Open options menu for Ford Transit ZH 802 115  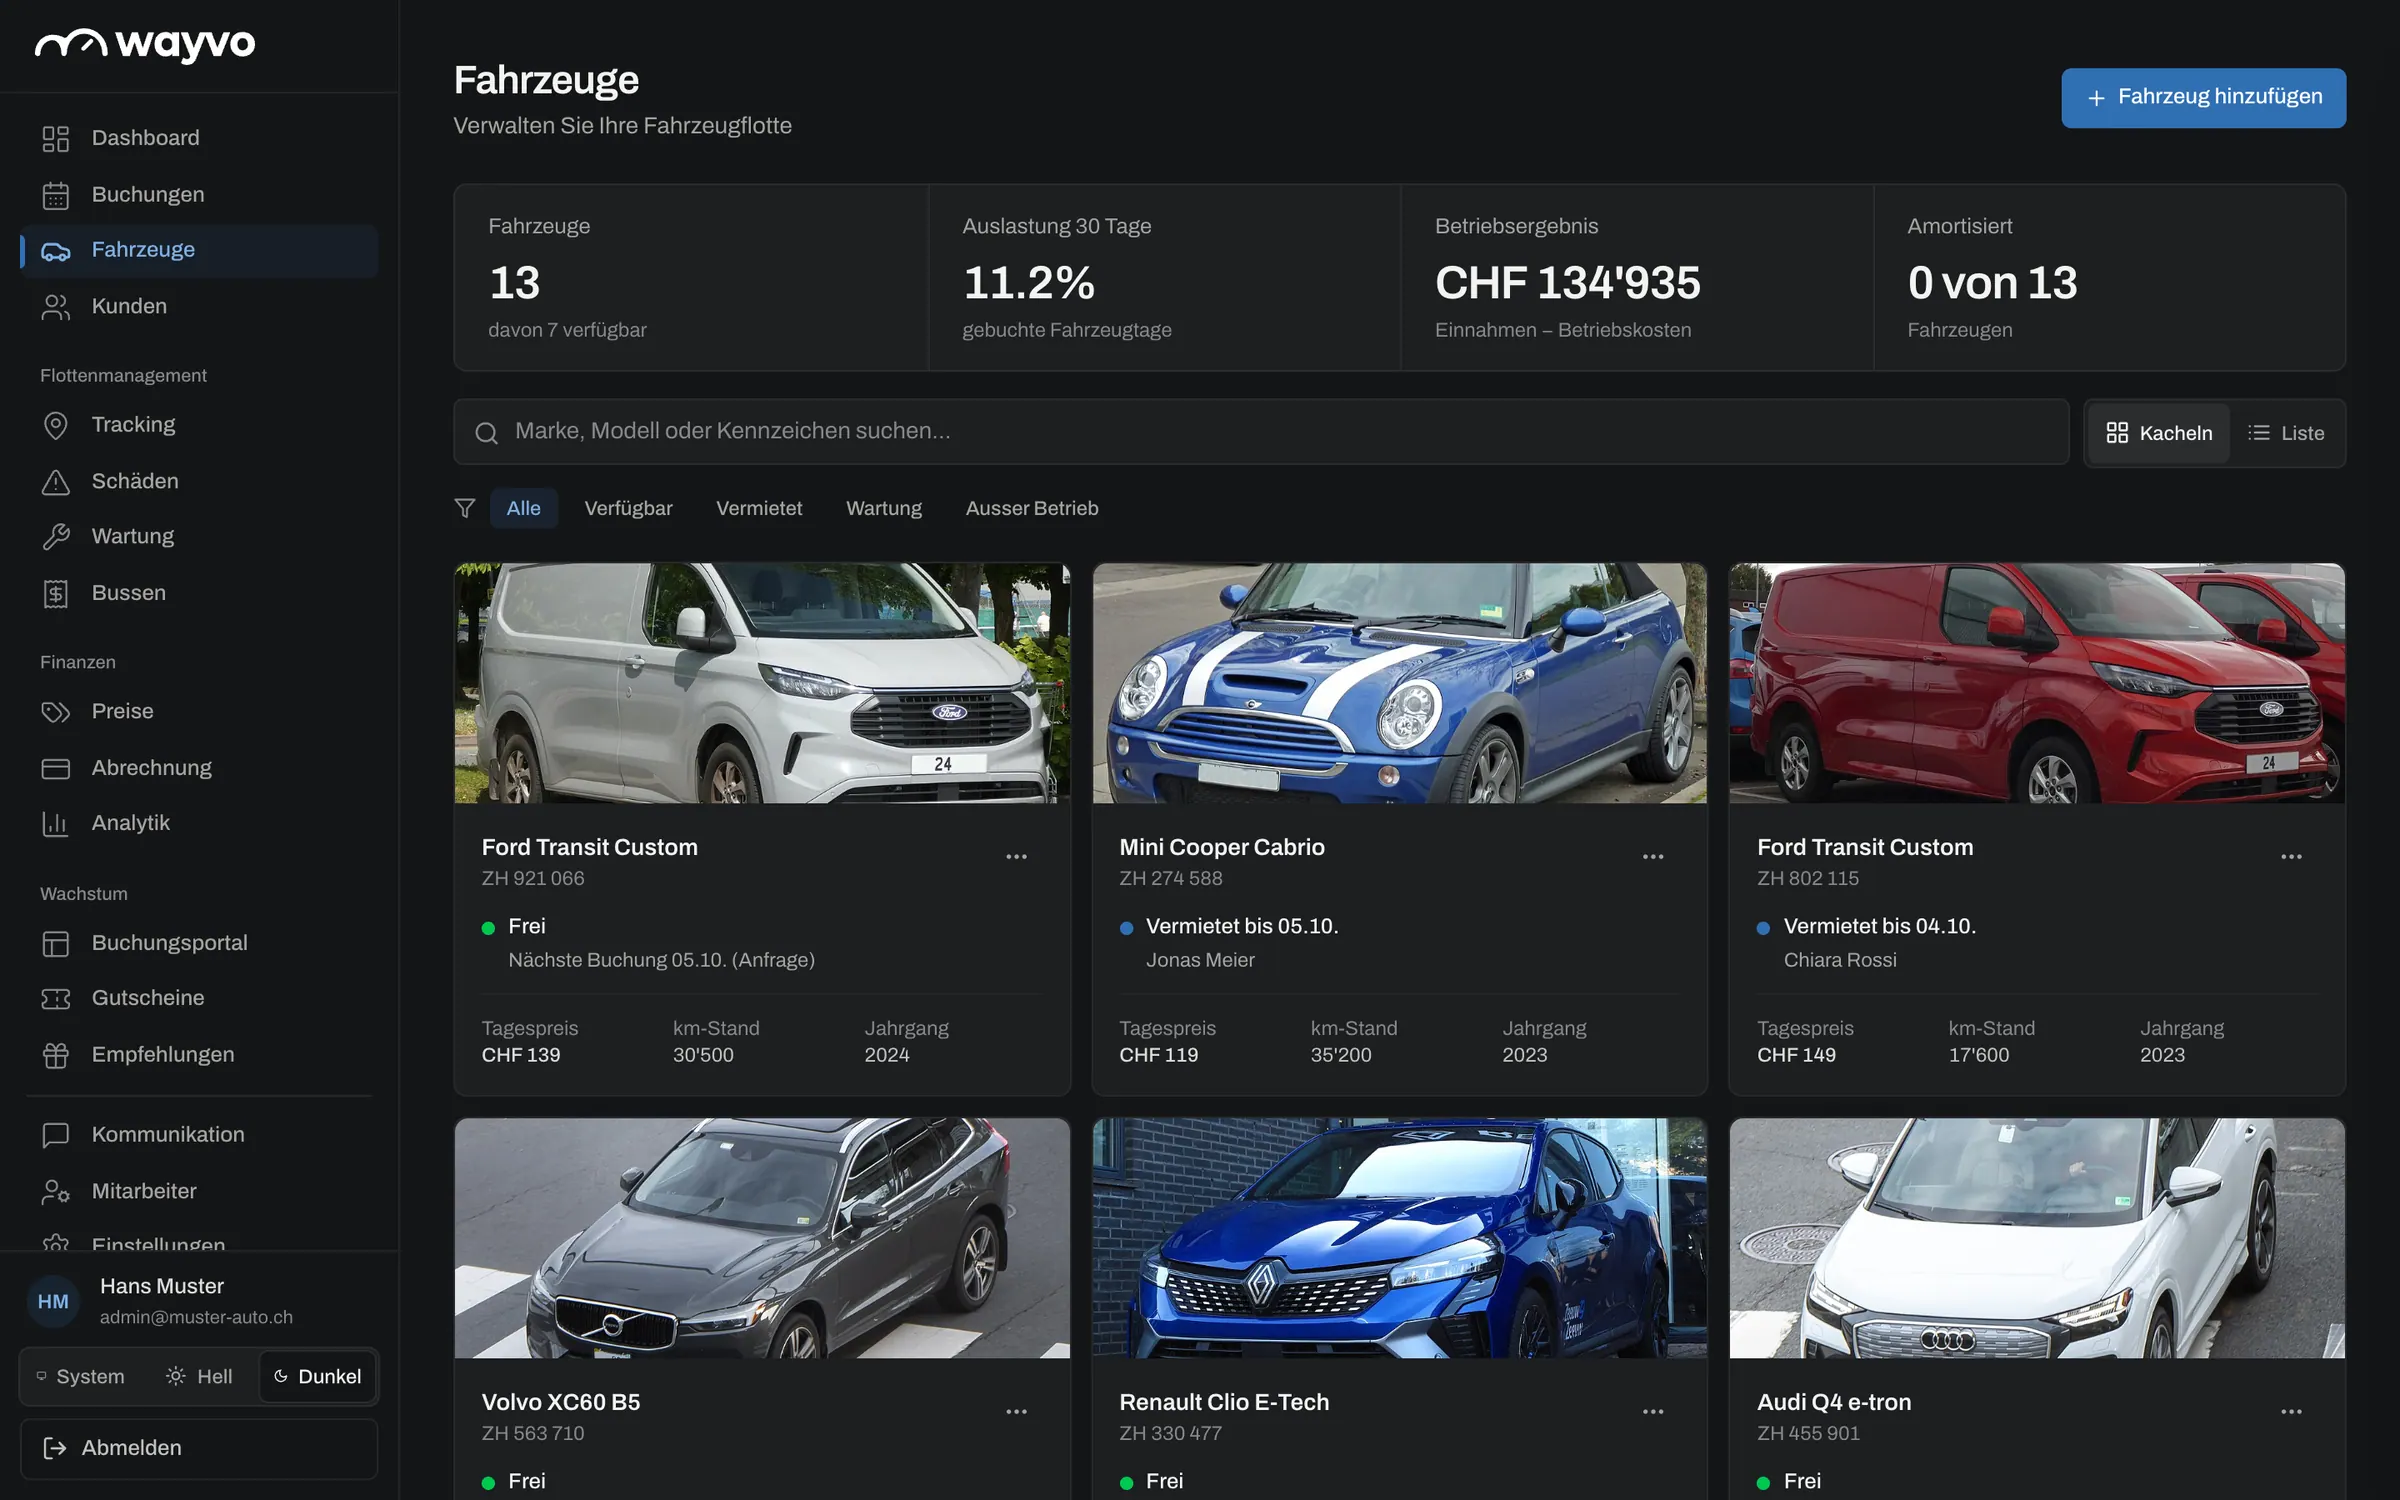(x=2292, y=857)
